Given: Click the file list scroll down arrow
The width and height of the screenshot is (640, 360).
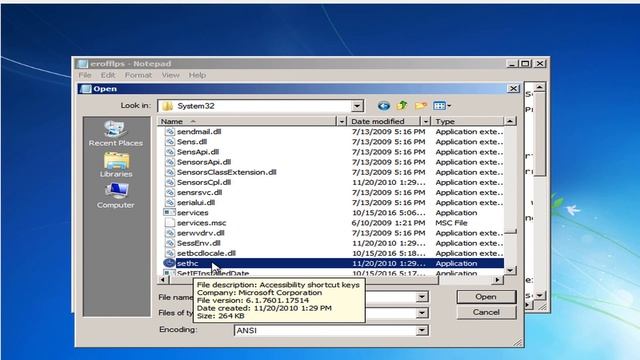Looking at the screenshot, I should [x=510, y=270].
